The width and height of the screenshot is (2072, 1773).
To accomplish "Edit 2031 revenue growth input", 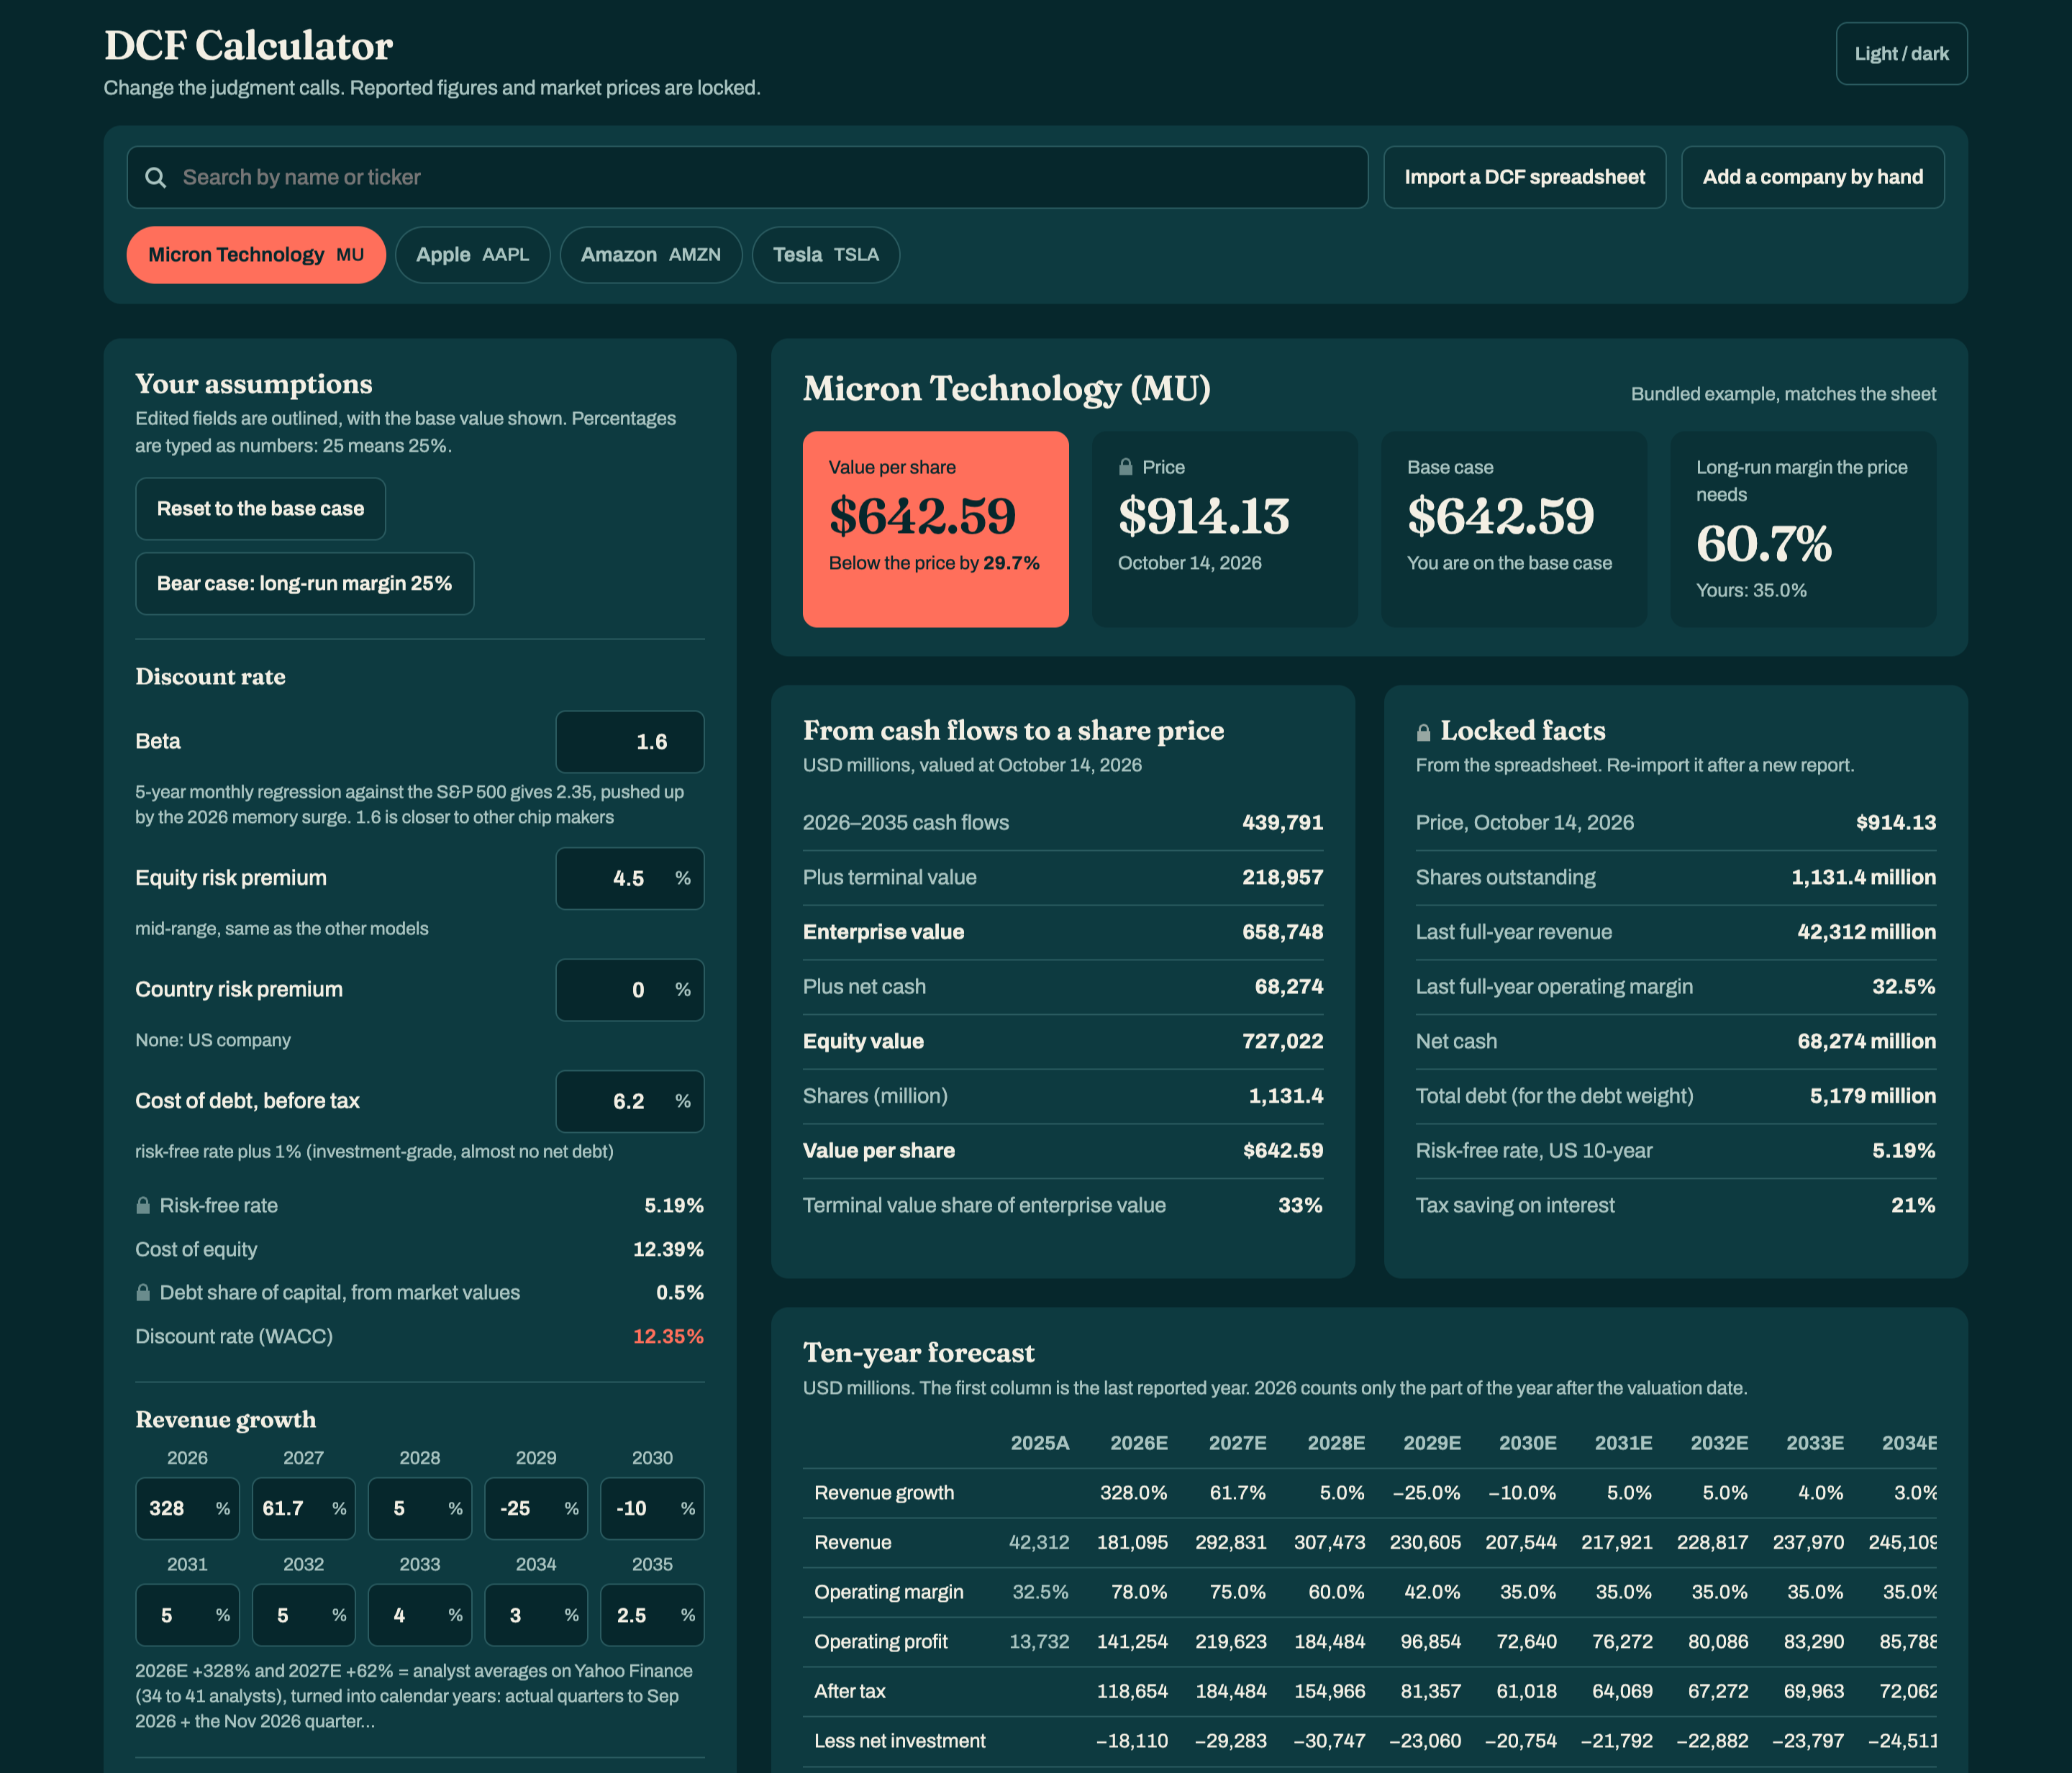I will coord(187,1615).
